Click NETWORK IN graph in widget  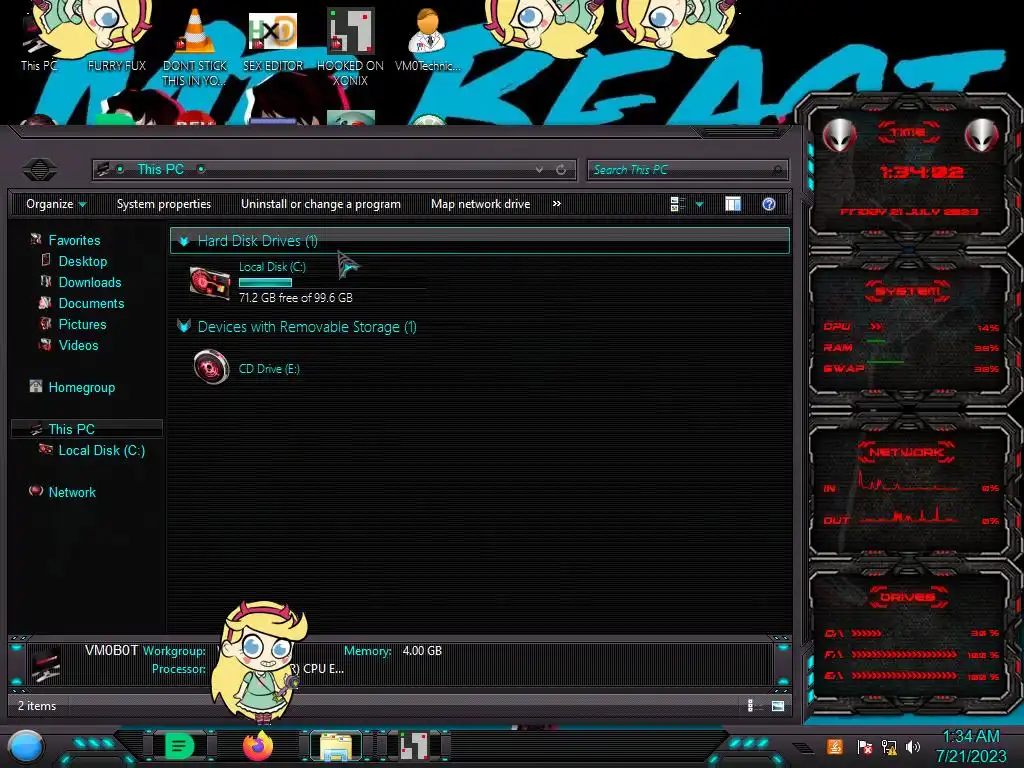click(908, 481)
